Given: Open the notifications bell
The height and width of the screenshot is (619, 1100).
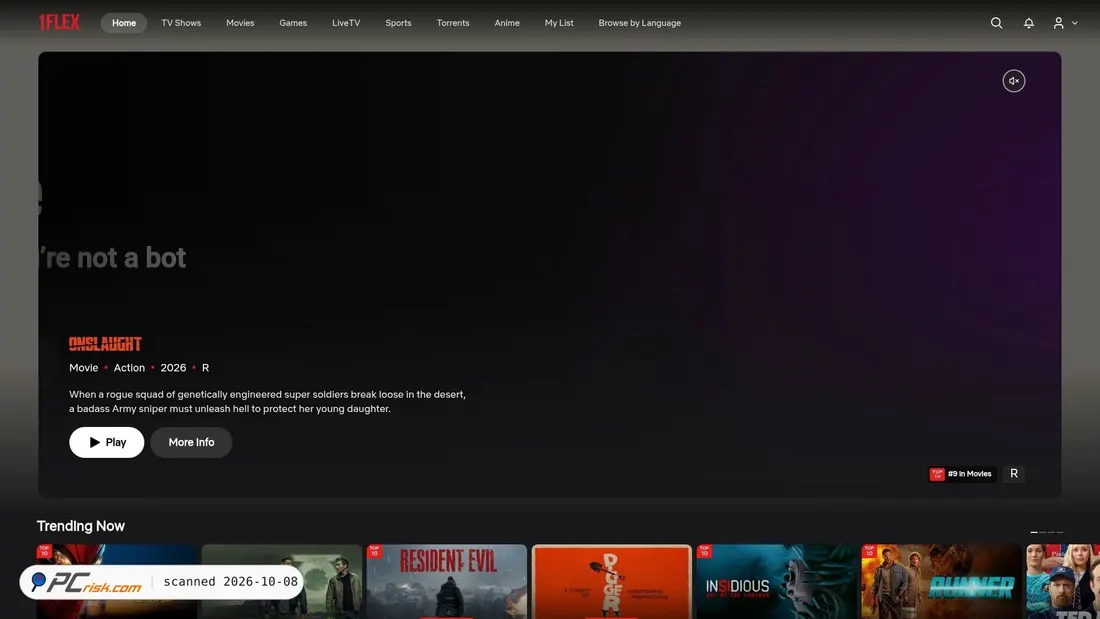Looking at the screenshot, I should tap(1028, 23).
